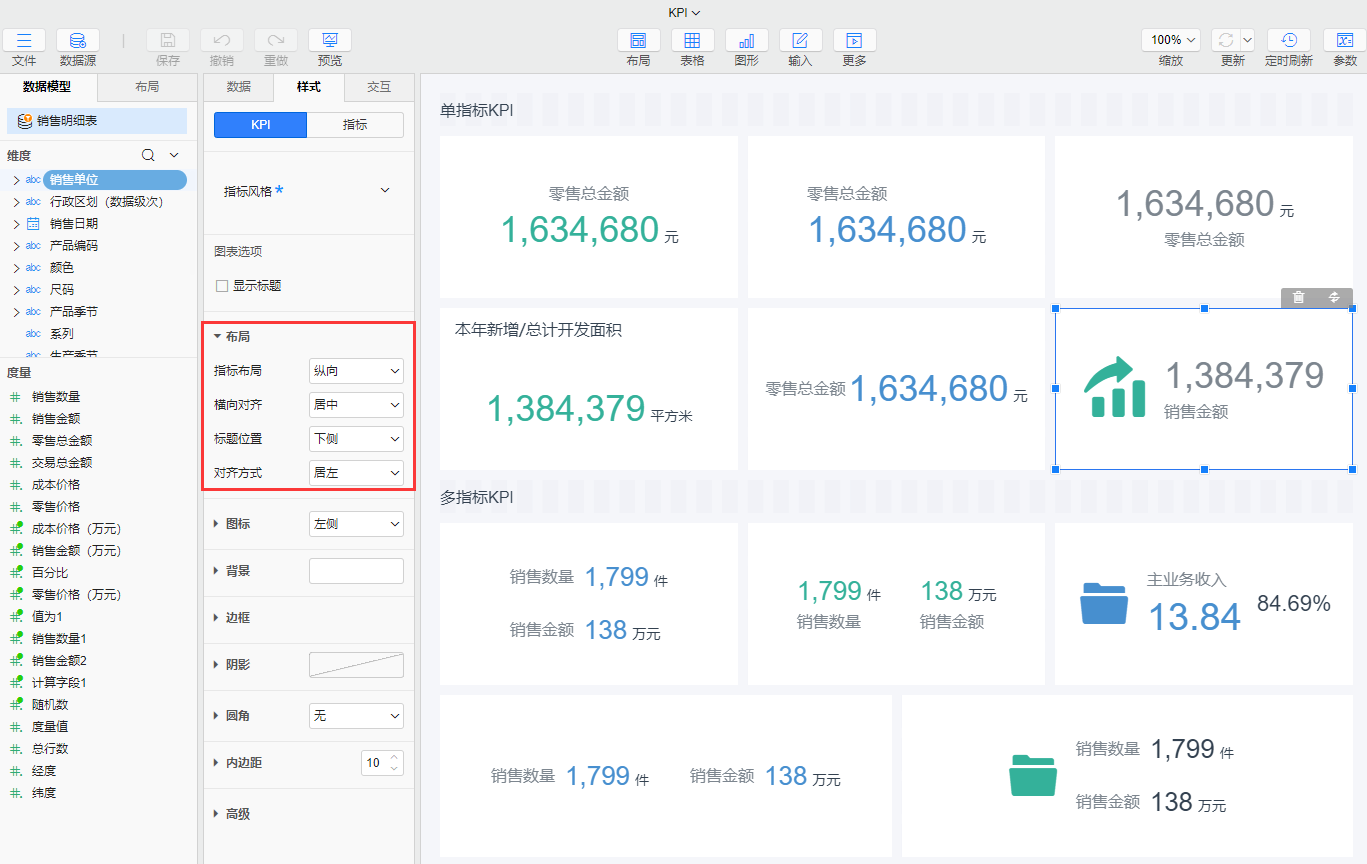The width and height of the screenshot is (1367, 864).
Task: Click the 背景 color swatch
Action: 356,571
